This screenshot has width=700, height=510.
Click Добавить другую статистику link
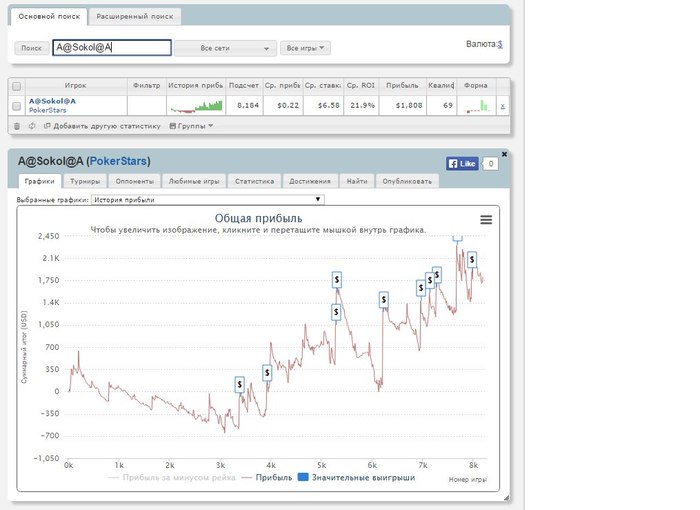point(102,126)
